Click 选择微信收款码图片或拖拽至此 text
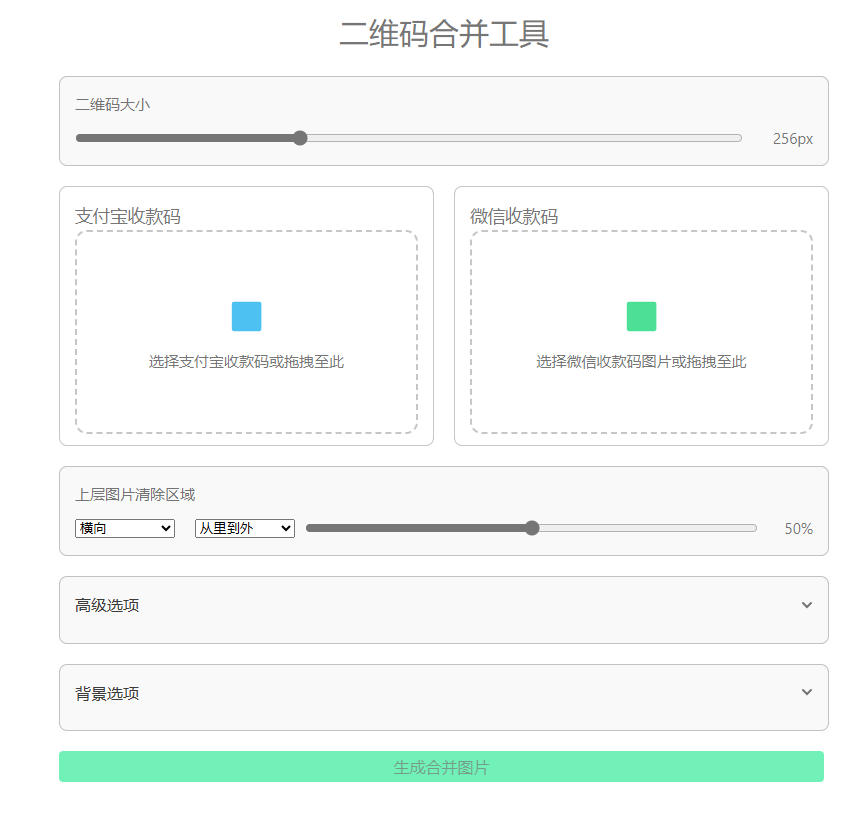 (641, 362)
